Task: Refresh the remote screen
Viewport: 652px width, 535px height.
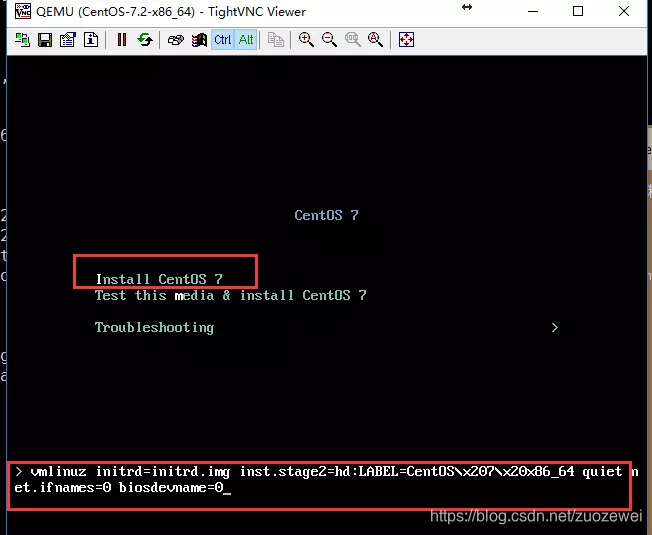Action: [145, 40]
